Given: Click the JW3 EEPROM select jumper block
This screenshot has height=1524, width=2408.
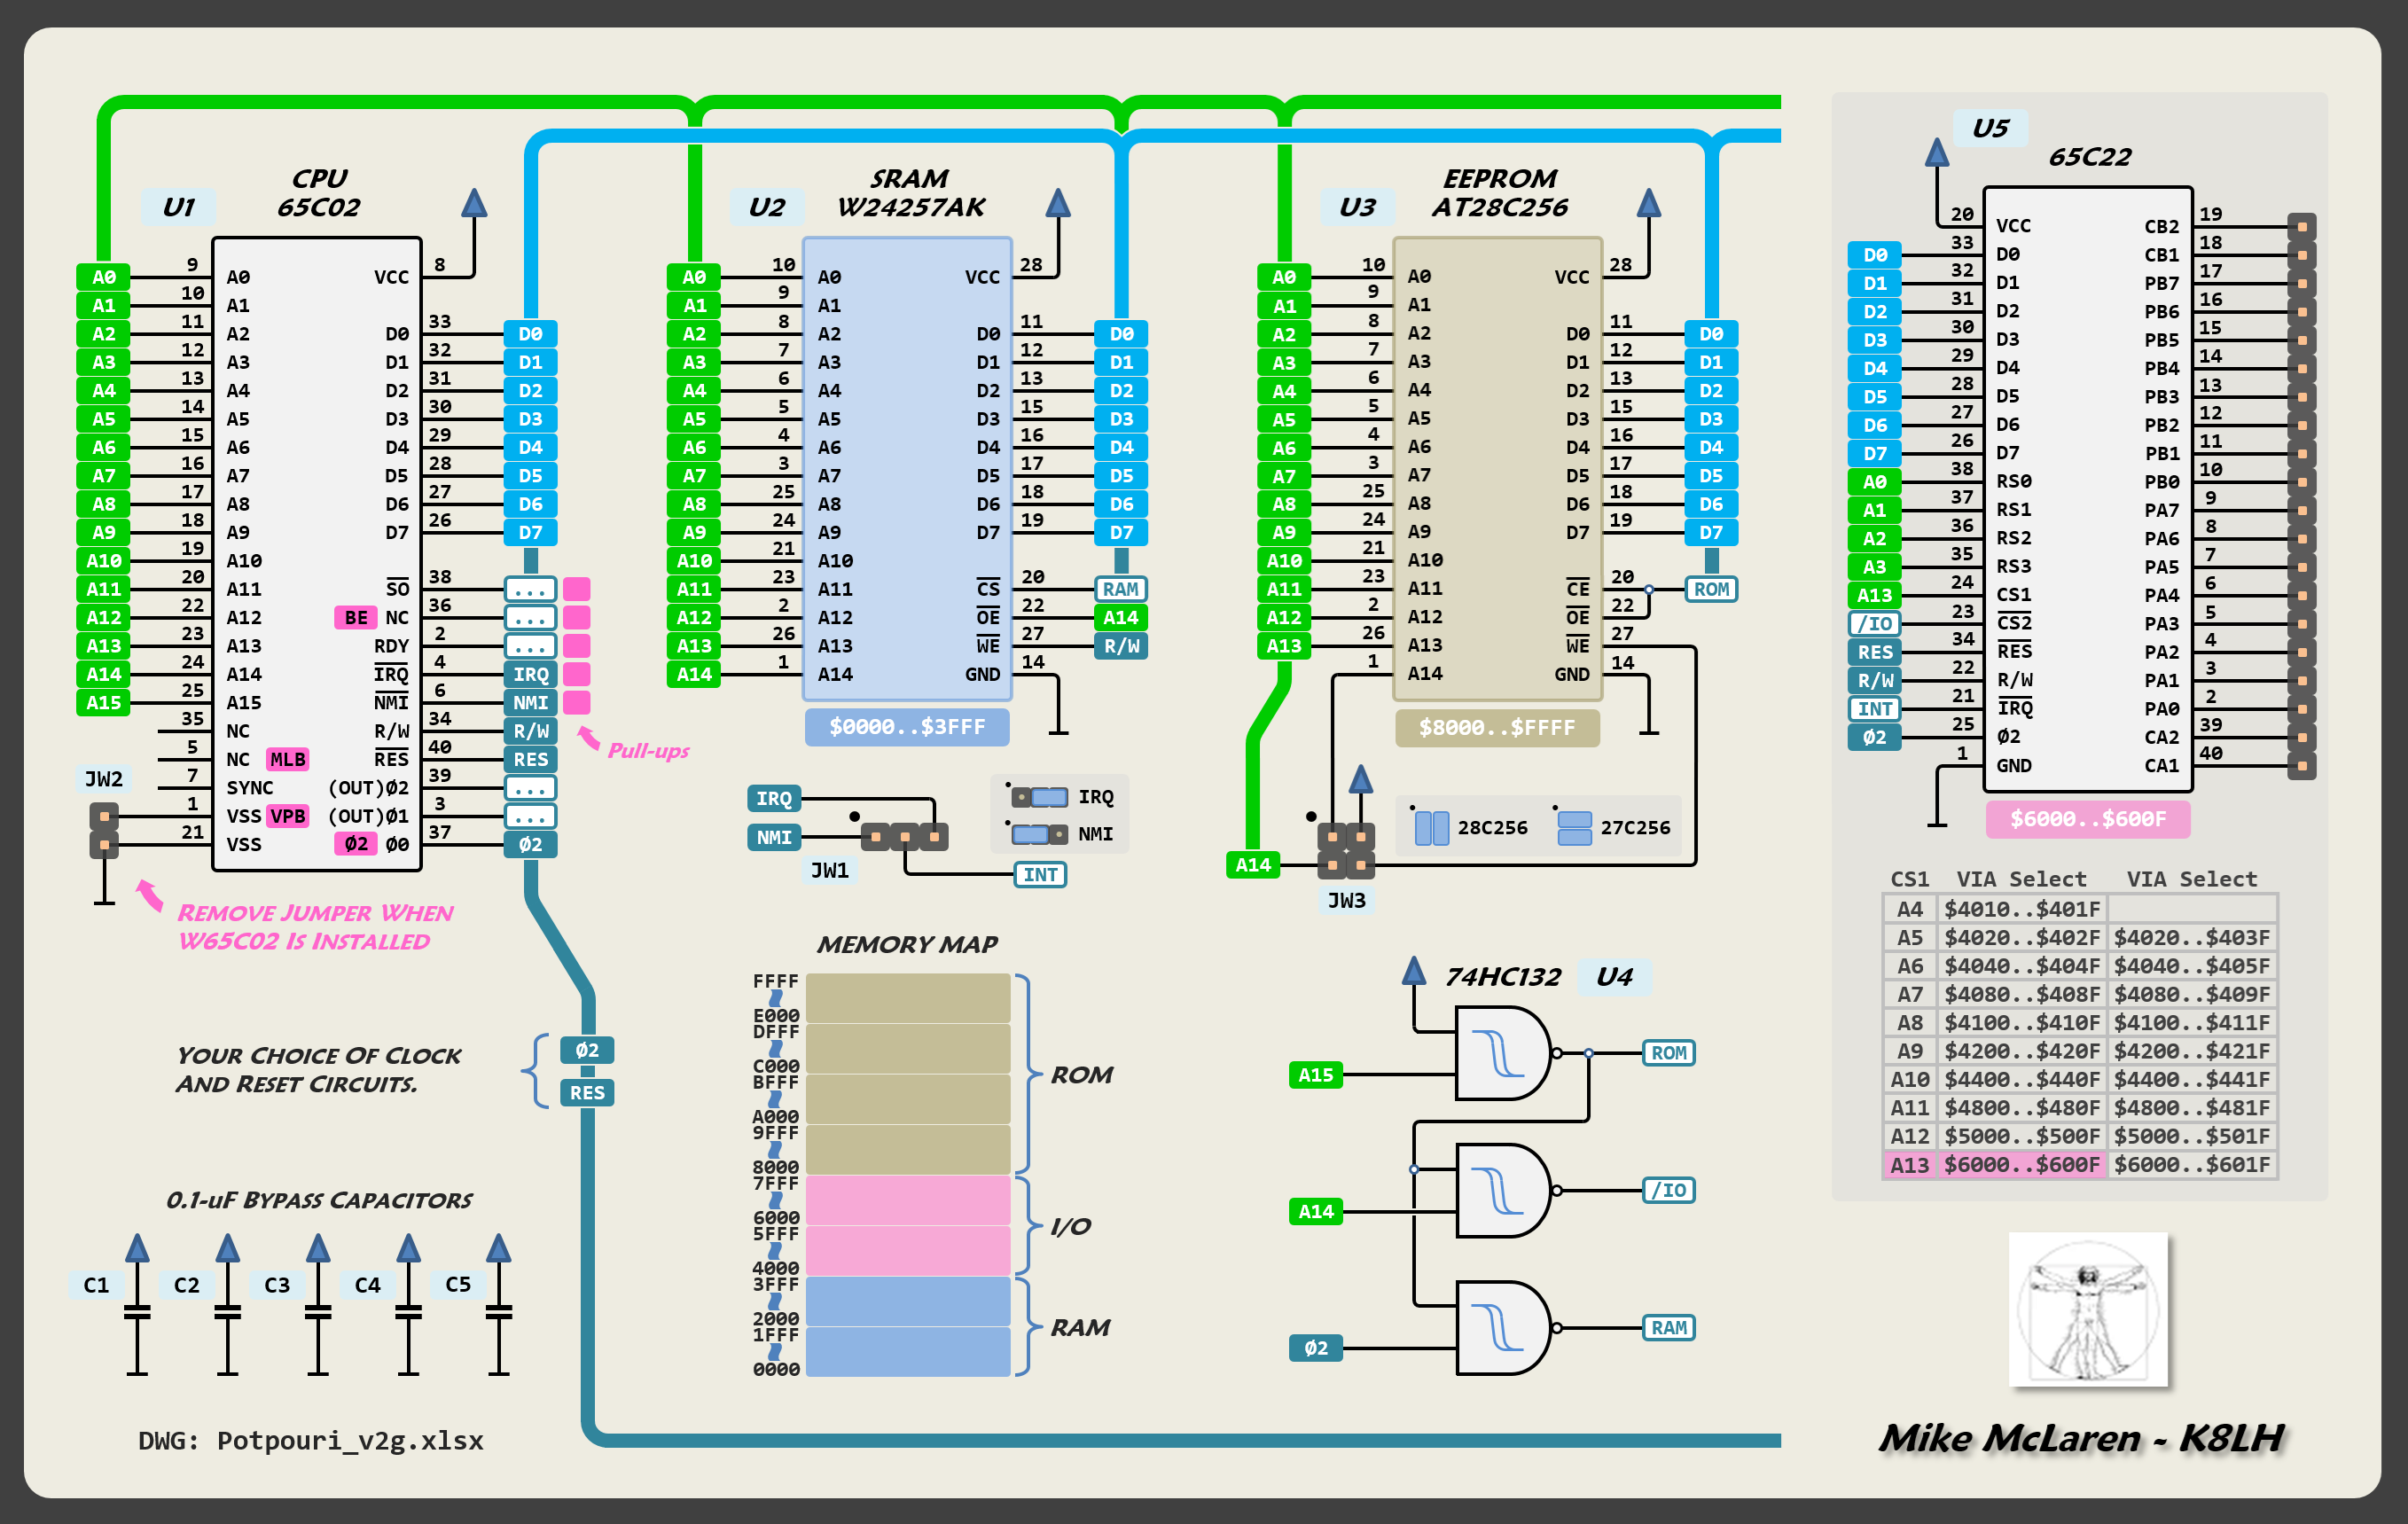Looking at the screenshot, I should click(x=1346, y=850).
